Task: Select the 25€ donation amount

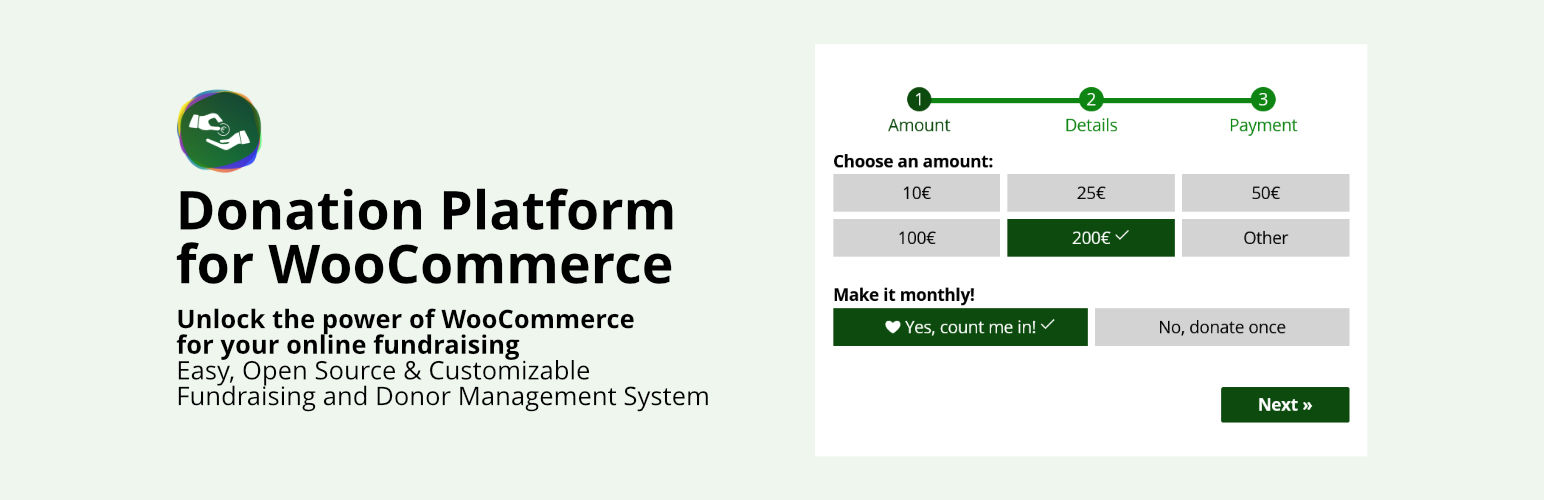Action: click(x=1090, y=193)
